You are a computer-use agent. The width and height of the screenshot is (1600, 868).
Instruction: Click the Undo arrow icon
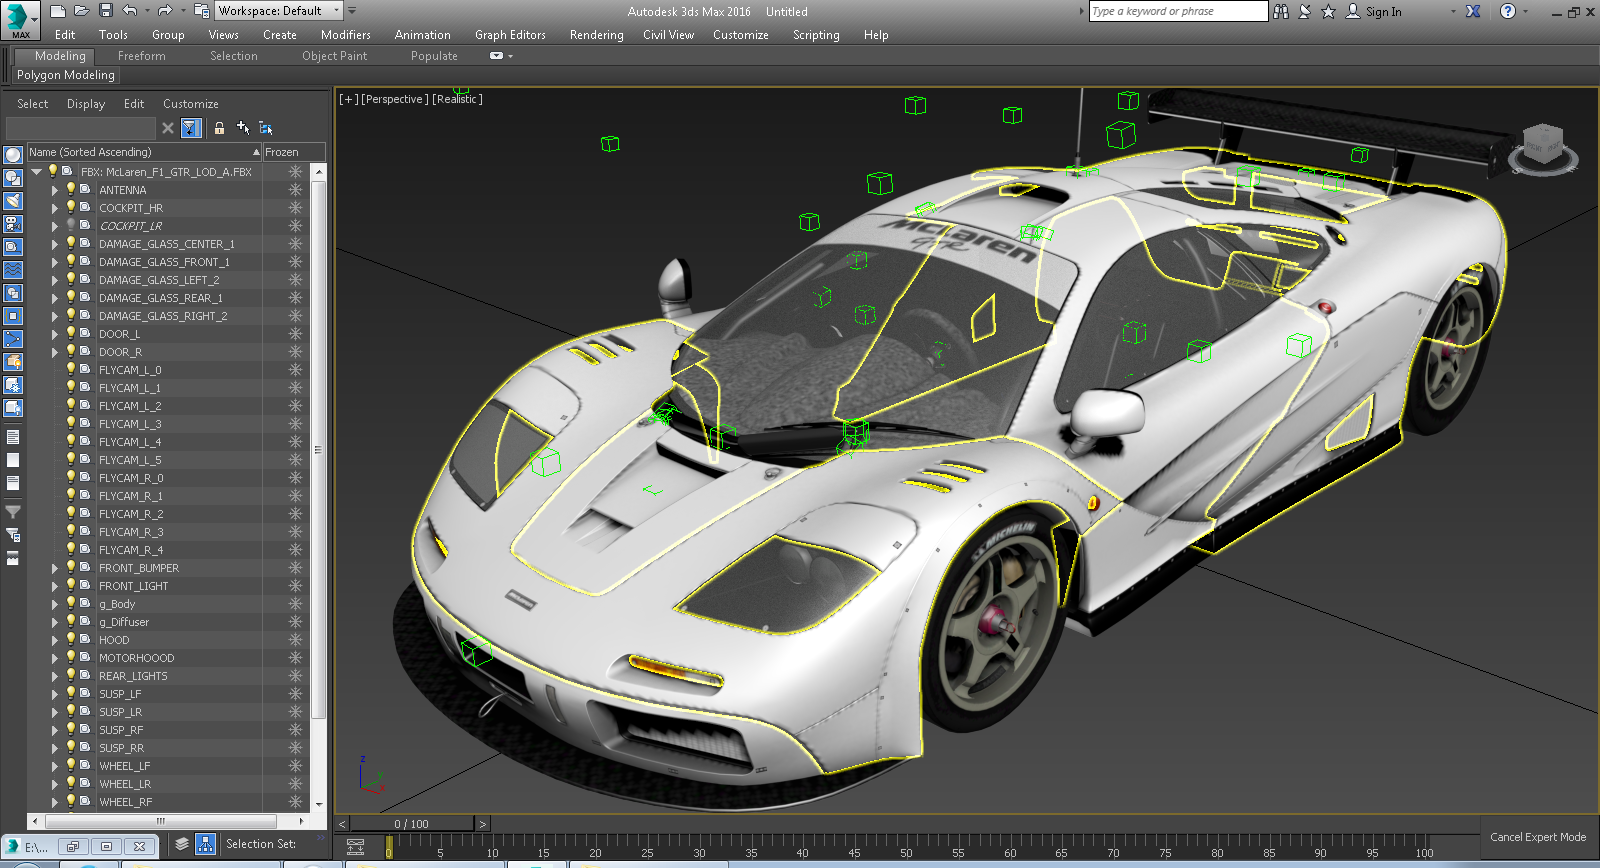pyautogui.click(x=130, y=11)
